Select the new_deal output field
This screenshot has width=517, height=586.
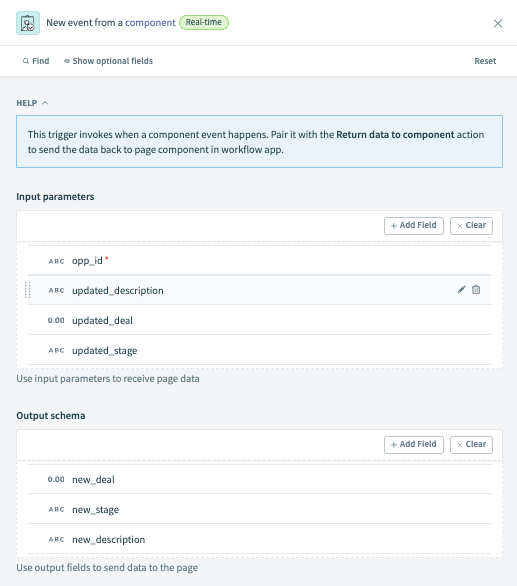point(259,479)
